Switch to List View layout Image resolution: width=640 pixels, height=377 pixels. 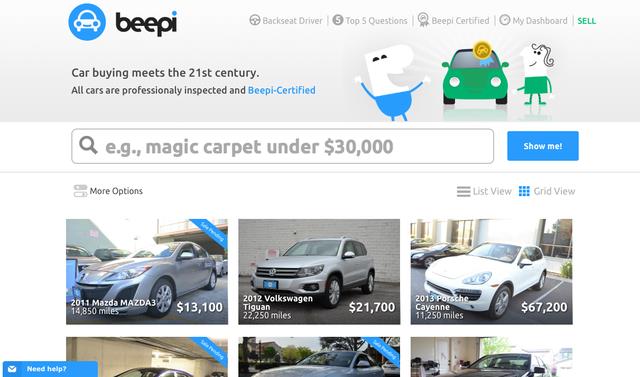click(484, 191)
